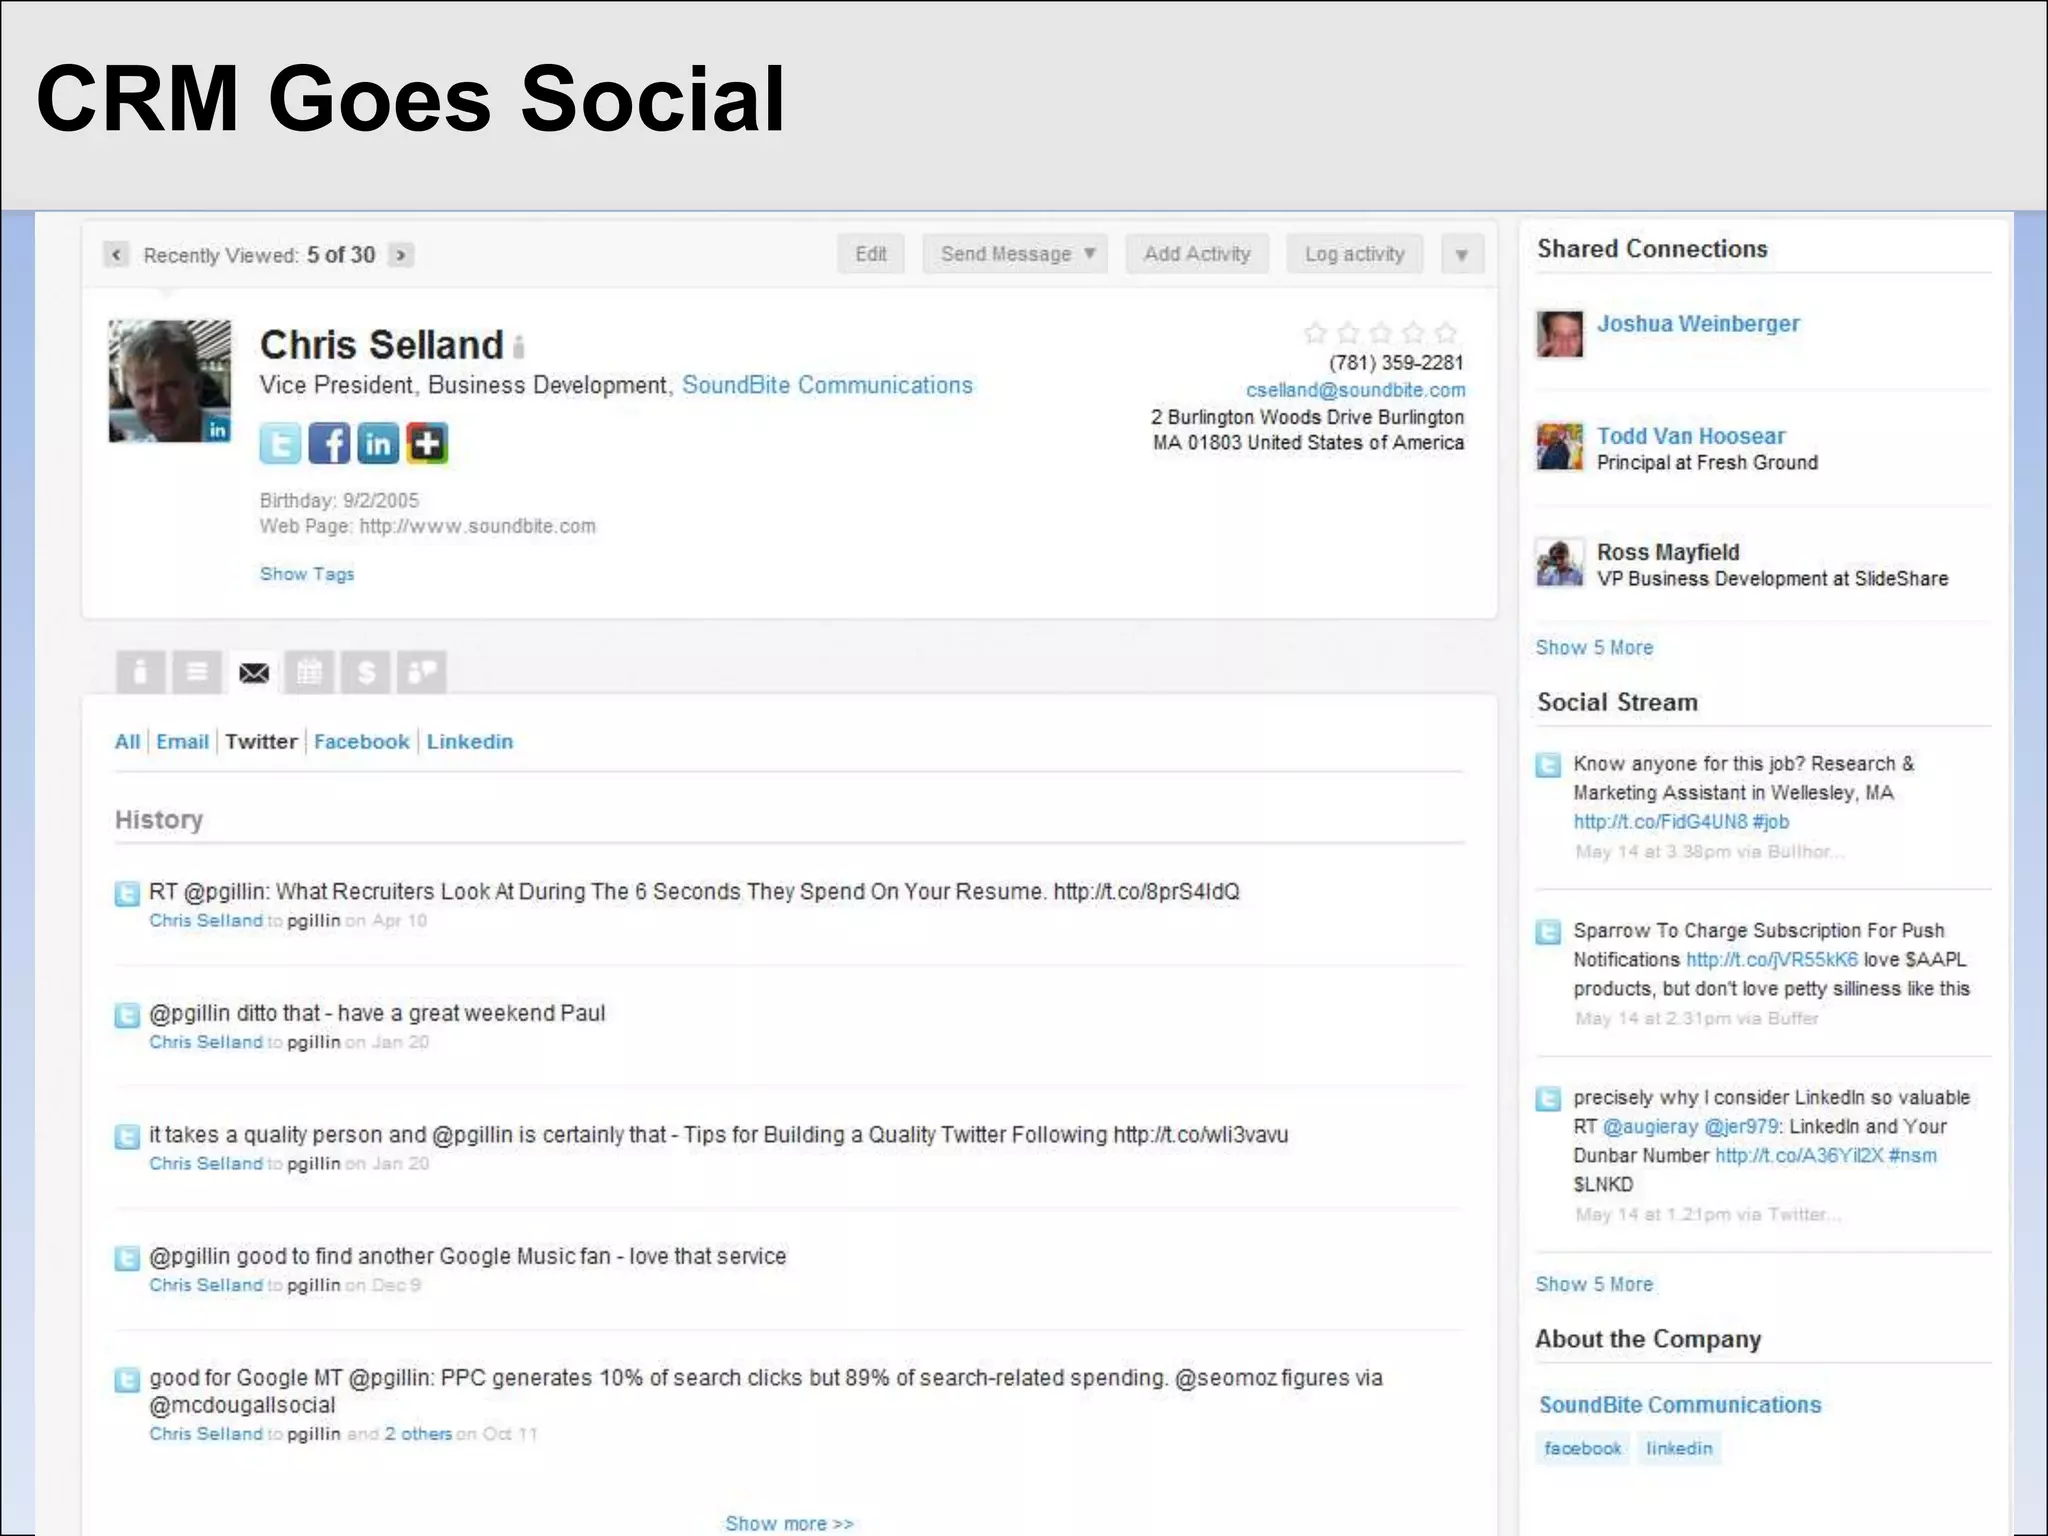Go to next recently viewed record
The height and width of the screenshot is (1536, 2048).
tap(401, 255)
